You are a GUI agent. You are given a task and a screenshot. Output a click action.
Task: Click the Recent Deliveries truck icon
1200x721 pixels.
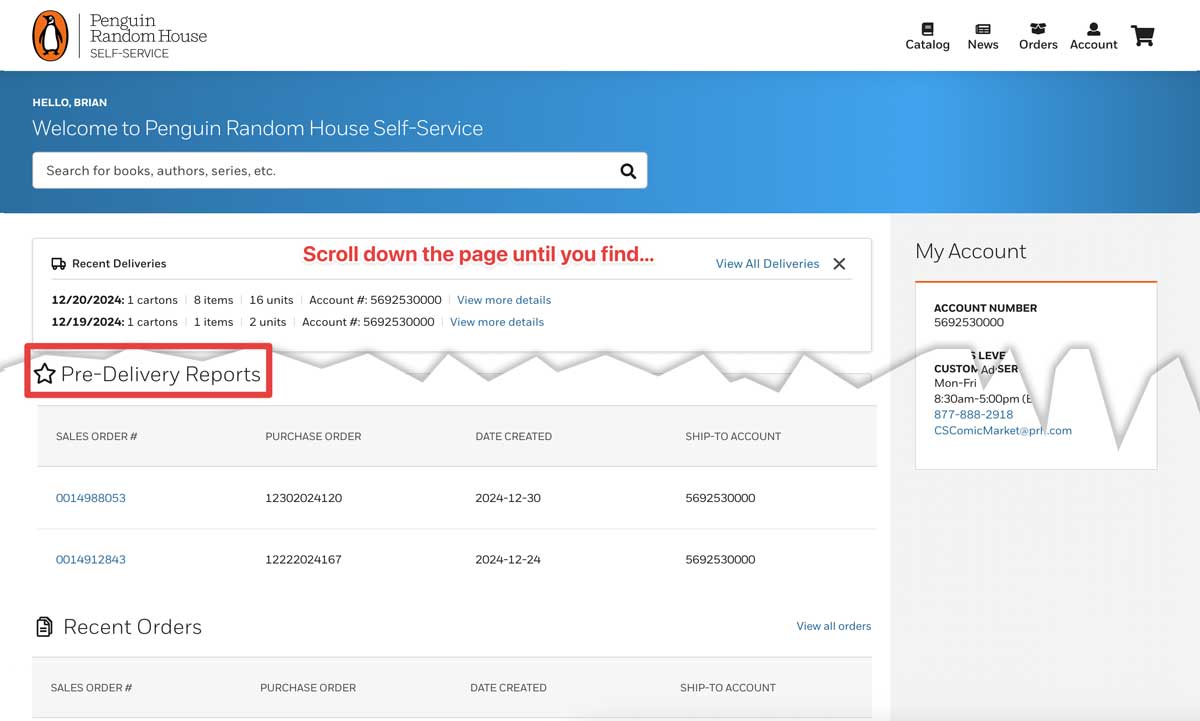58,264
